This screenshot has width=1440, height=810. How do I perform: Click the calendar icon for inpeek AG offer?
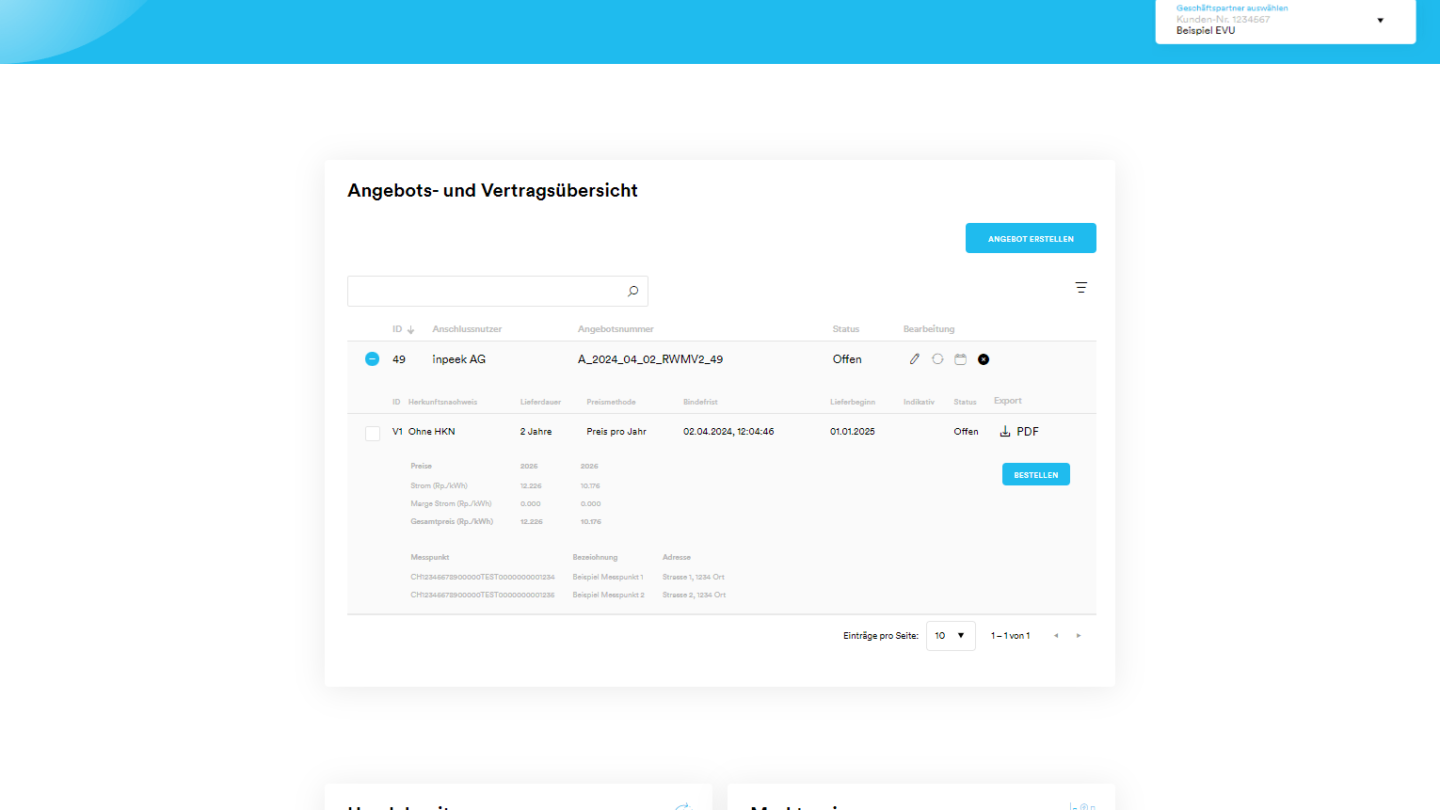(960, 359)
